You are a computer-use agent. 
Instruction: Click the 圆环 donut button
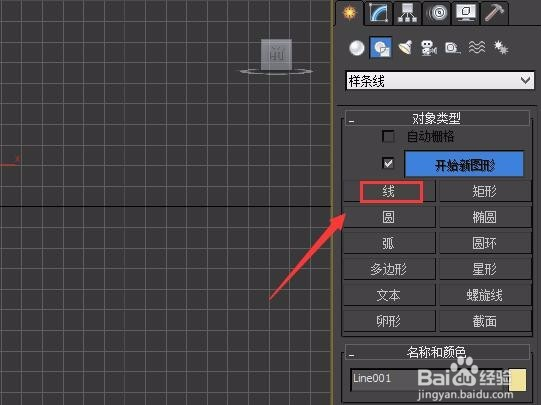485,243
